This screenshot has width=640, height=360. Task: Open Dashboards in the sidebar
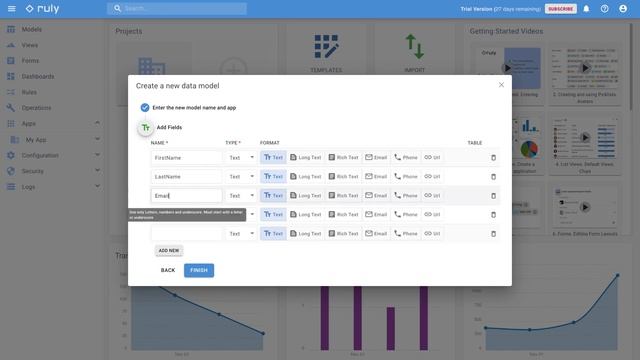pos(38,76)
